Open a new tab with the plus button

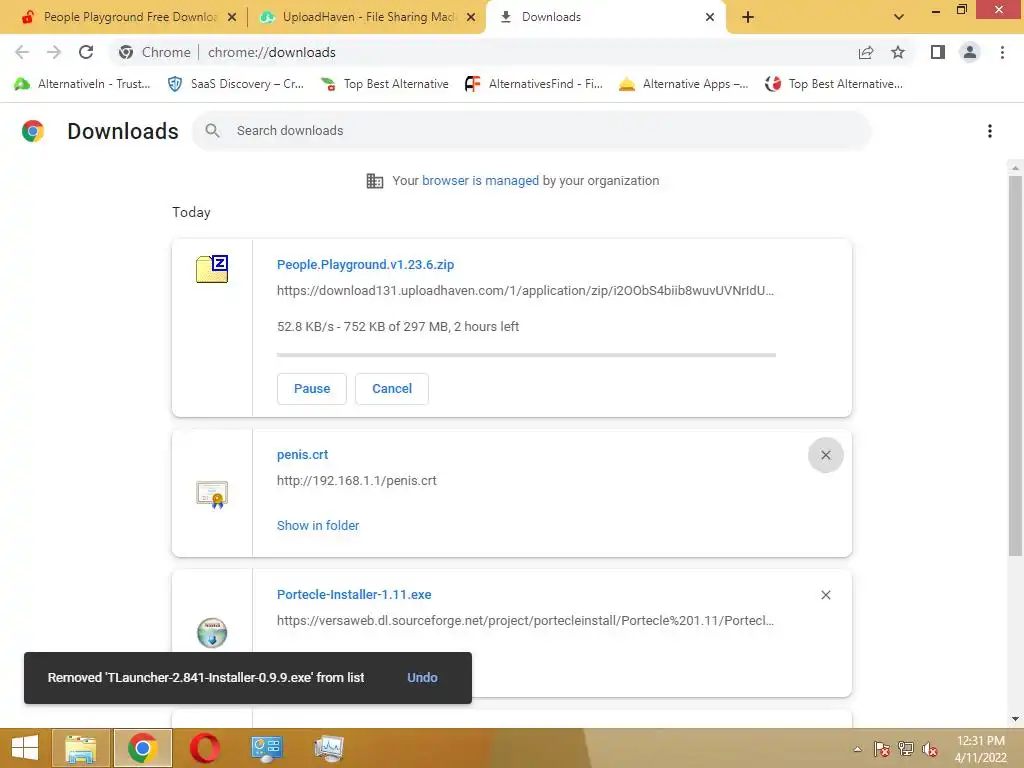click(748, 17)
